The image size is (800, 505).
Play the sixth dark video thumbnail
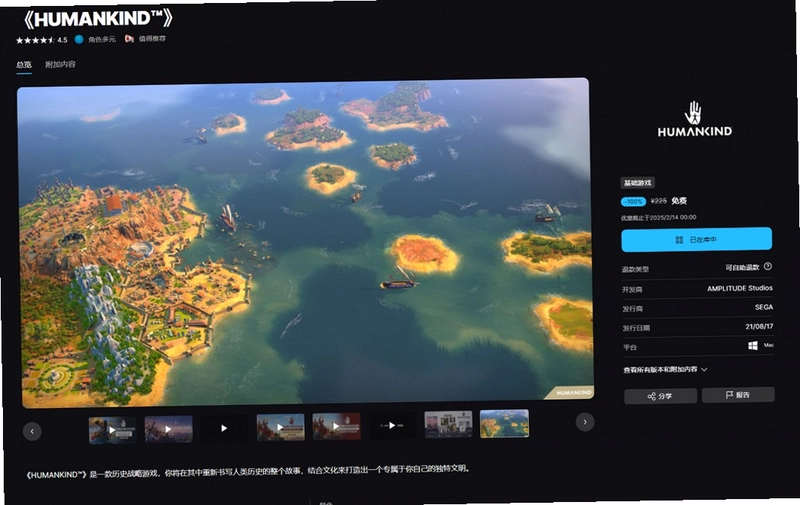[392, 425]
